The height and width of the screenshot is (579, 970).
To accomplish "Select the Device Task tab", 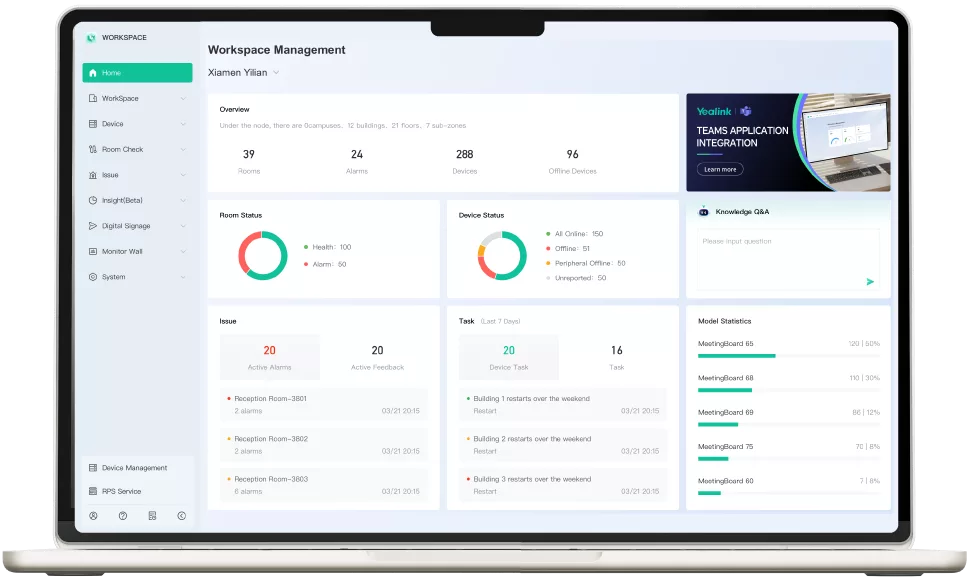I will [x=509, y=357].
